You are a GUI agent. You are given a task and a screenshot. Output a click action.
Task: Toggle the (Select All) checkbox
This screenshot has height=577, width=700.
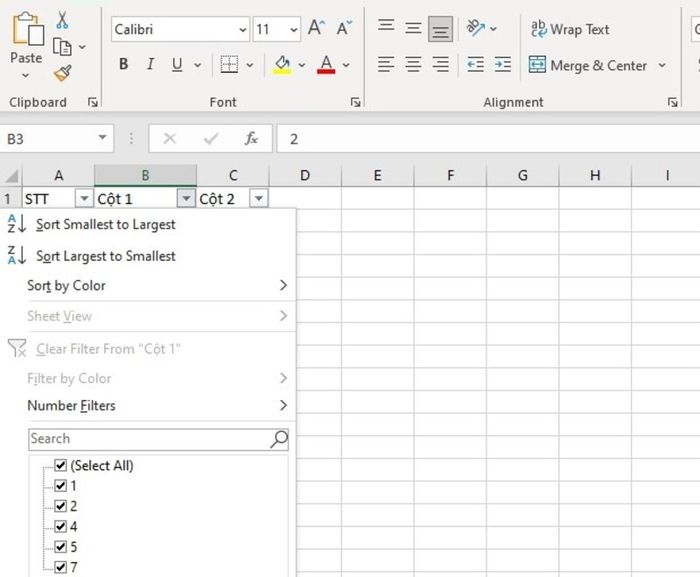click(61, 465)
